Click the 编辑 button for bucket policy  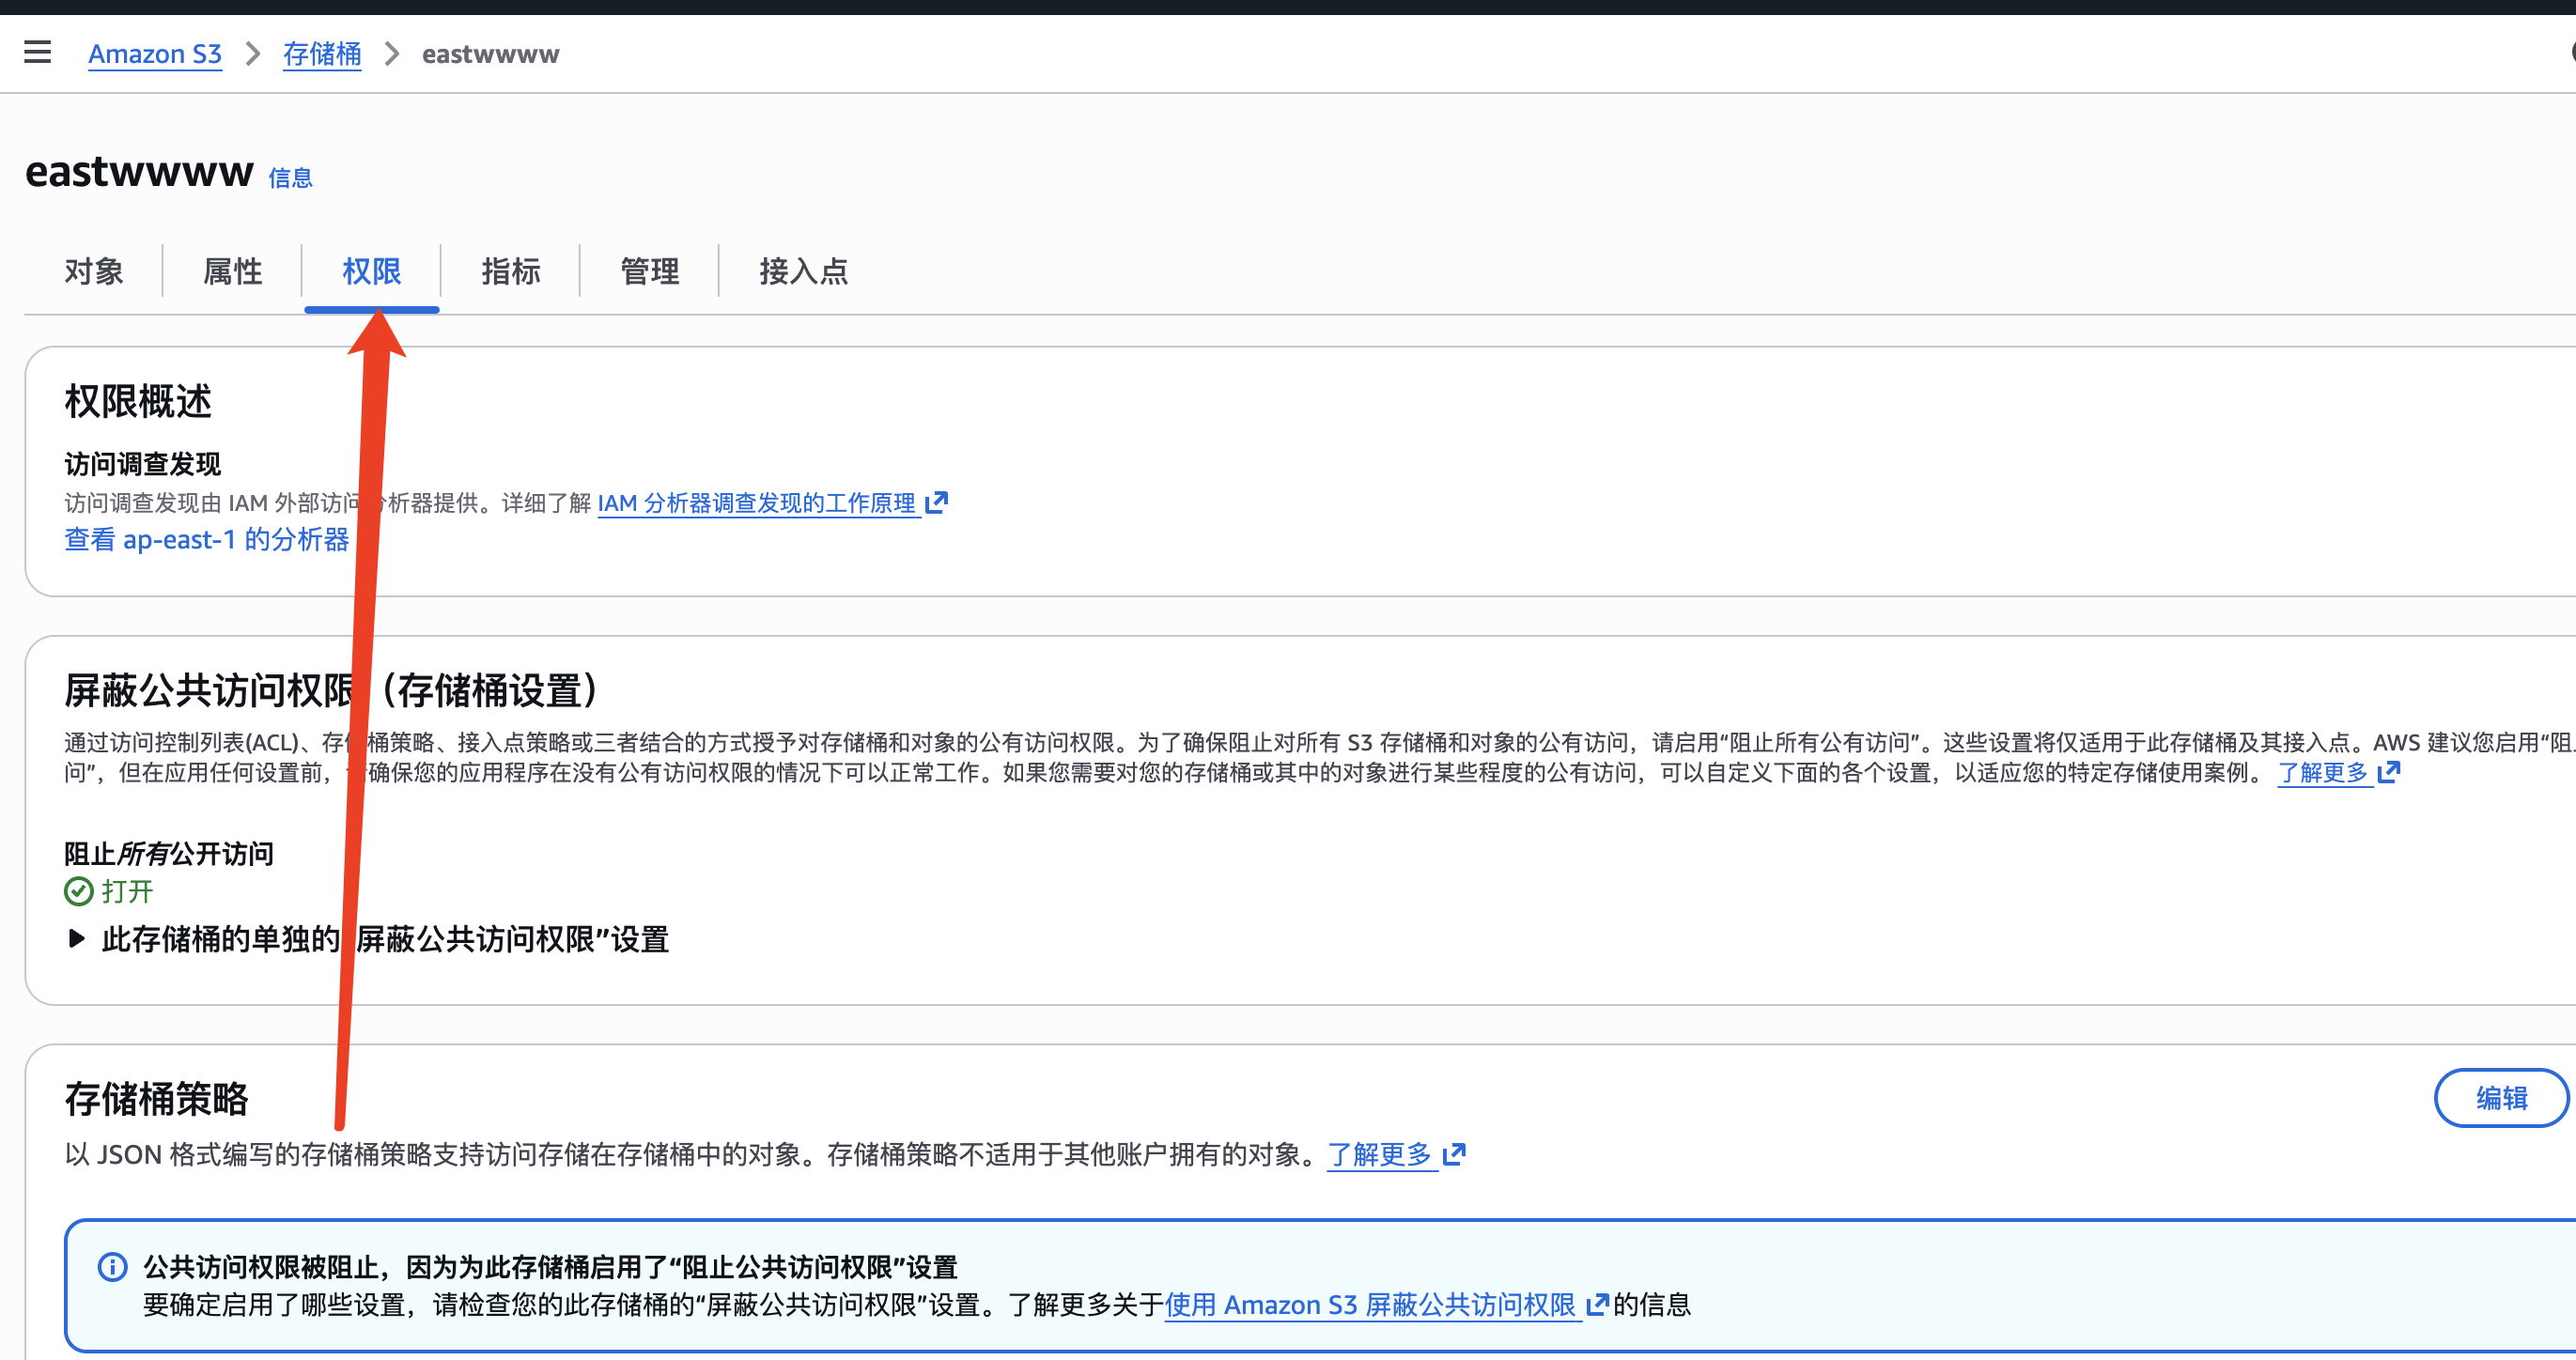(x=2500, y=1098)
